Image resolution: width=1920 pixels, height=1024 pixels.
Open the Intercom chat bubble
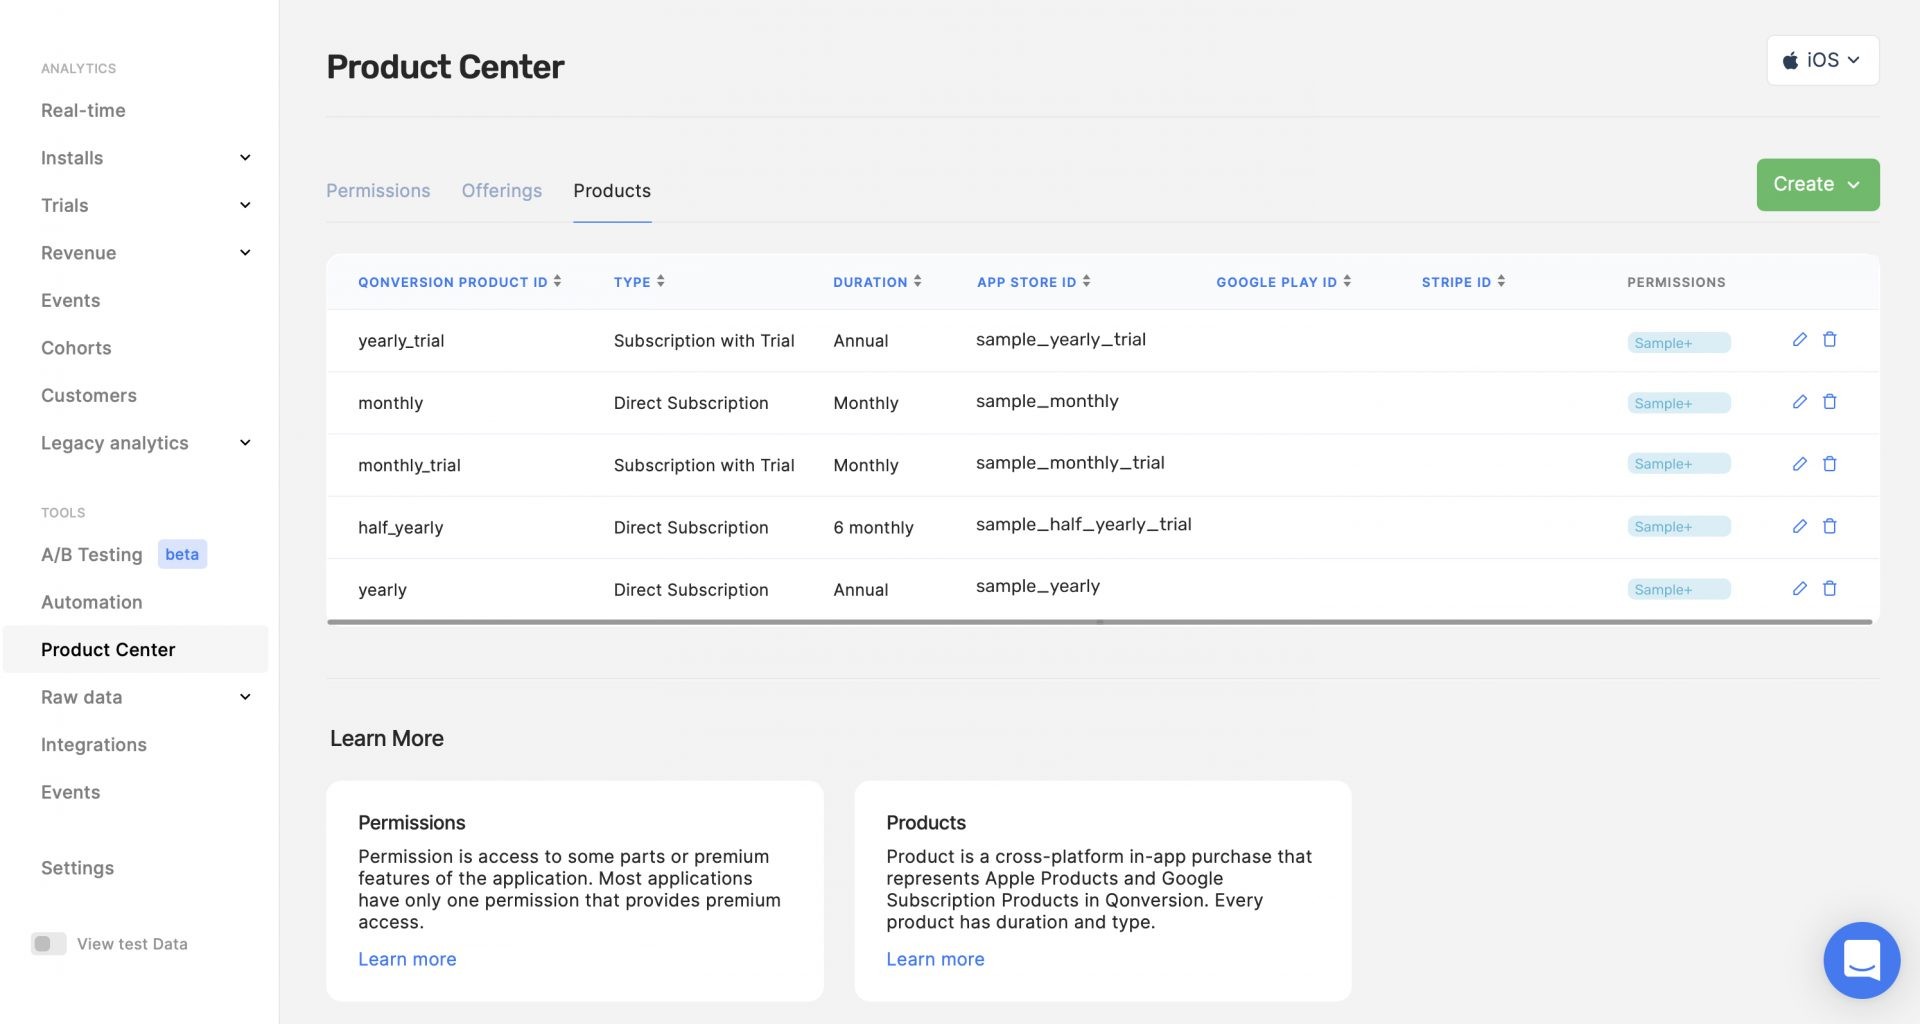[x=1861, y=960]
